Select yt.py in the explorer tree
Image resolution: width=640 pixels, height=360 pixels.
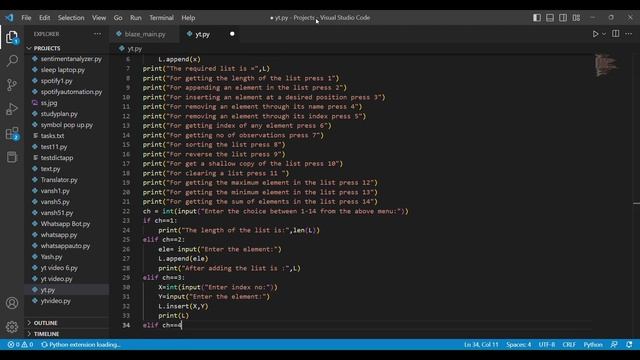click(x=67, y=290)
